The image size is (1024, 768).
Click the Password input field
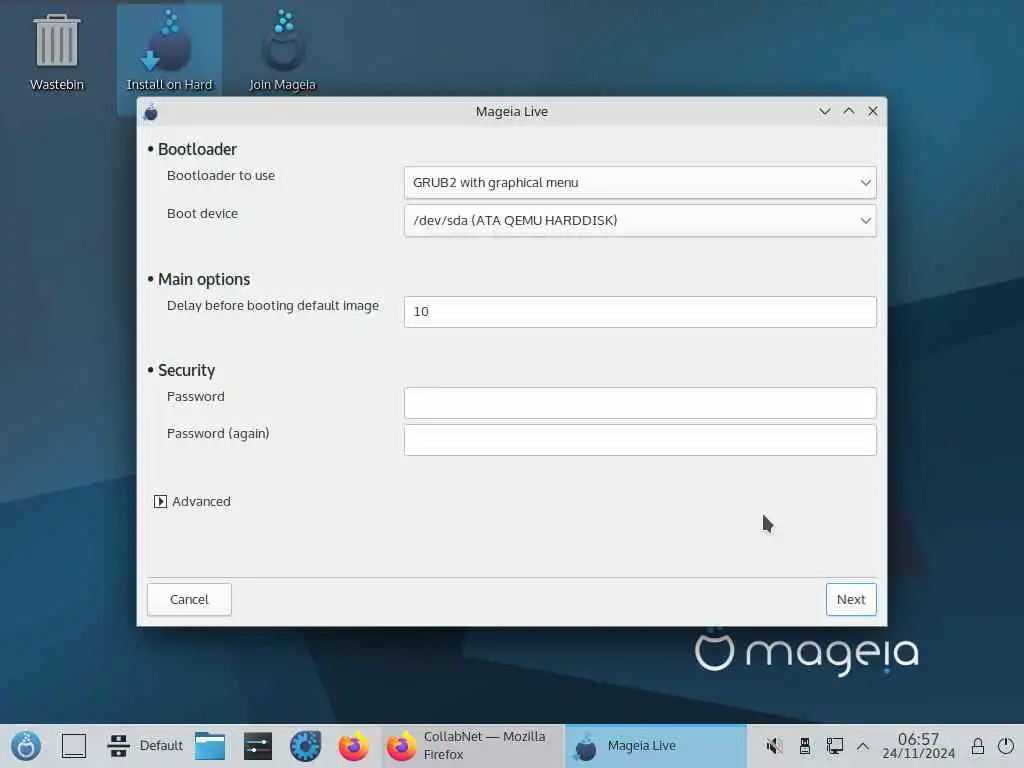(x=640, y=403)
